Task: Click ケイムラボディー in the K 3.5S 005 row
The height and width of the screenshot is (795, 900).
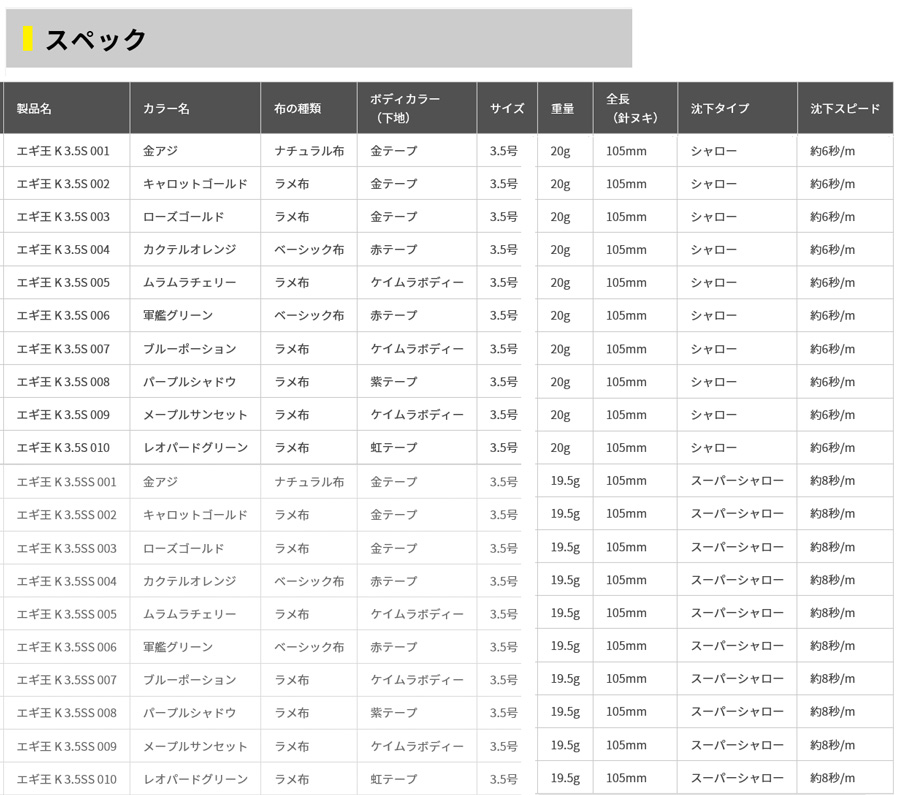Action: pos(417,282)
